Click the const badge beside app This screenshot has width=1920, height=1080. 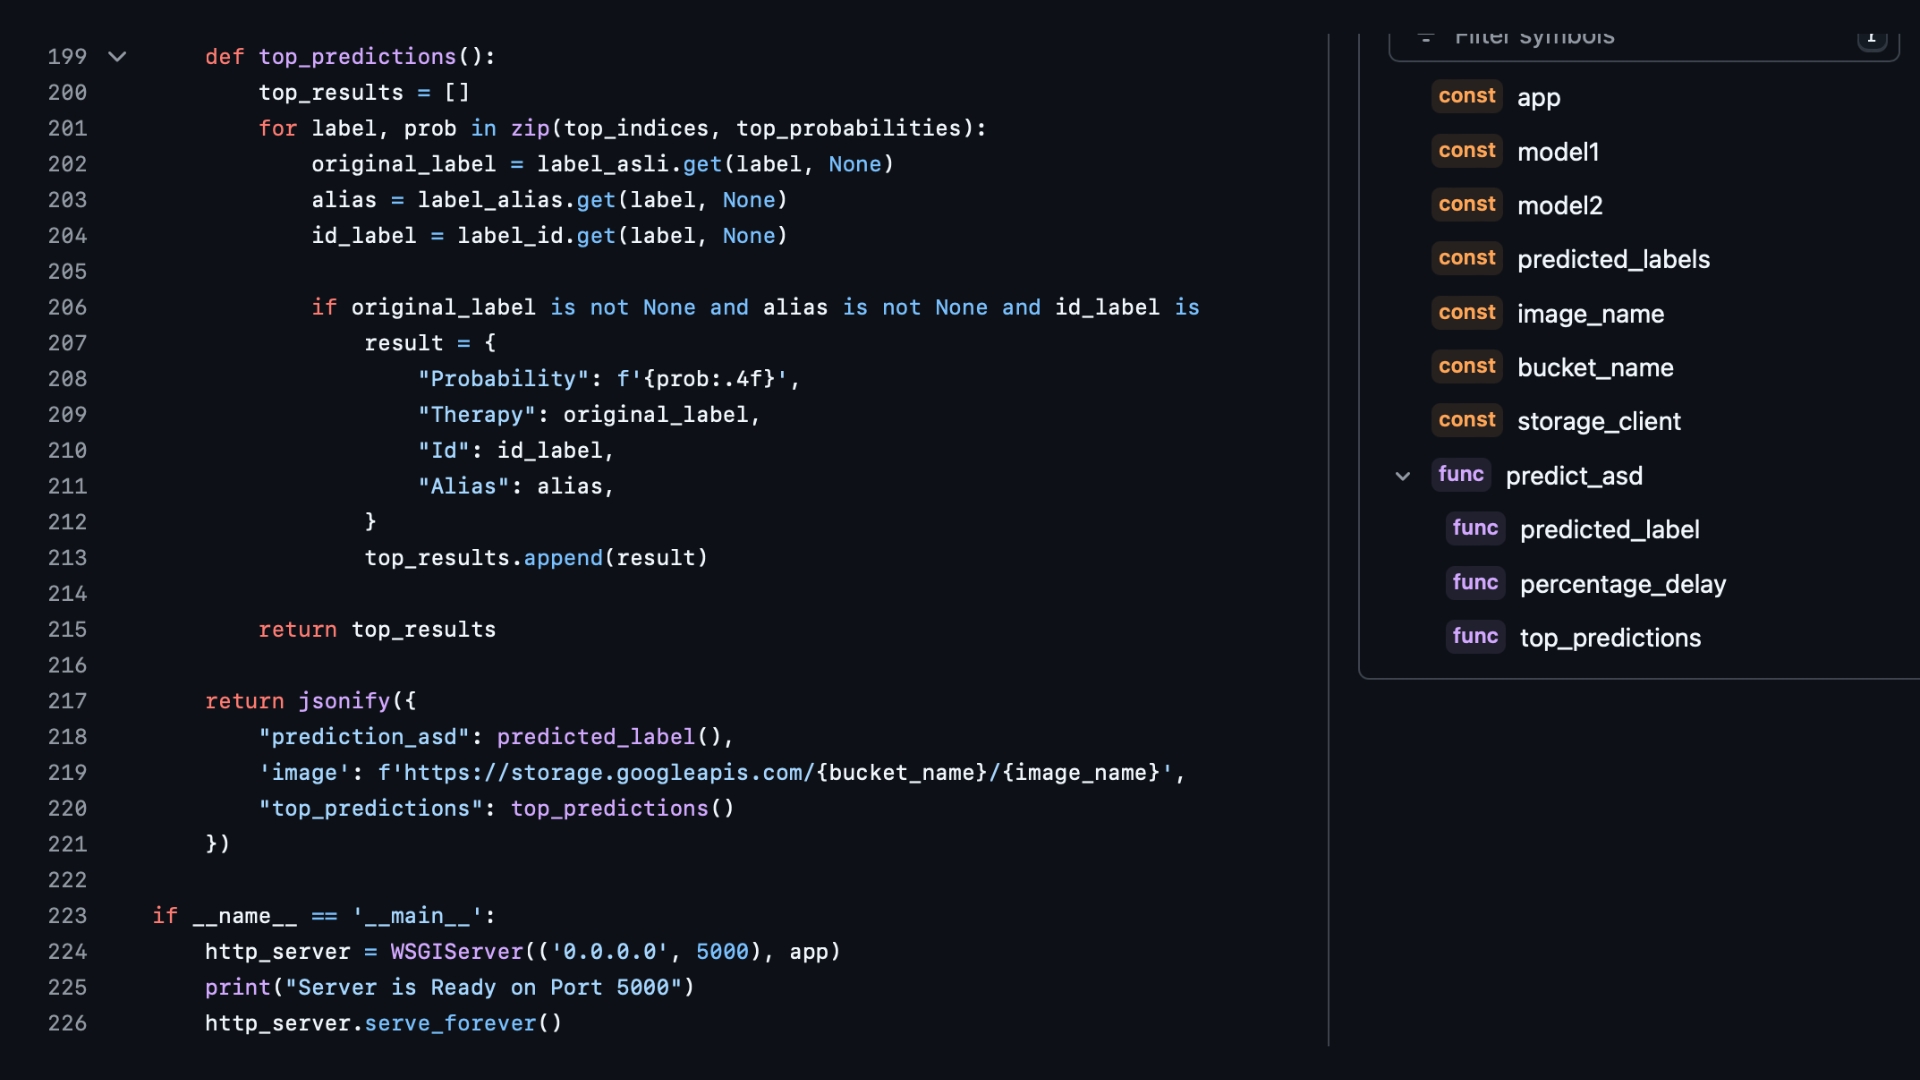[x=1466, y=96]
